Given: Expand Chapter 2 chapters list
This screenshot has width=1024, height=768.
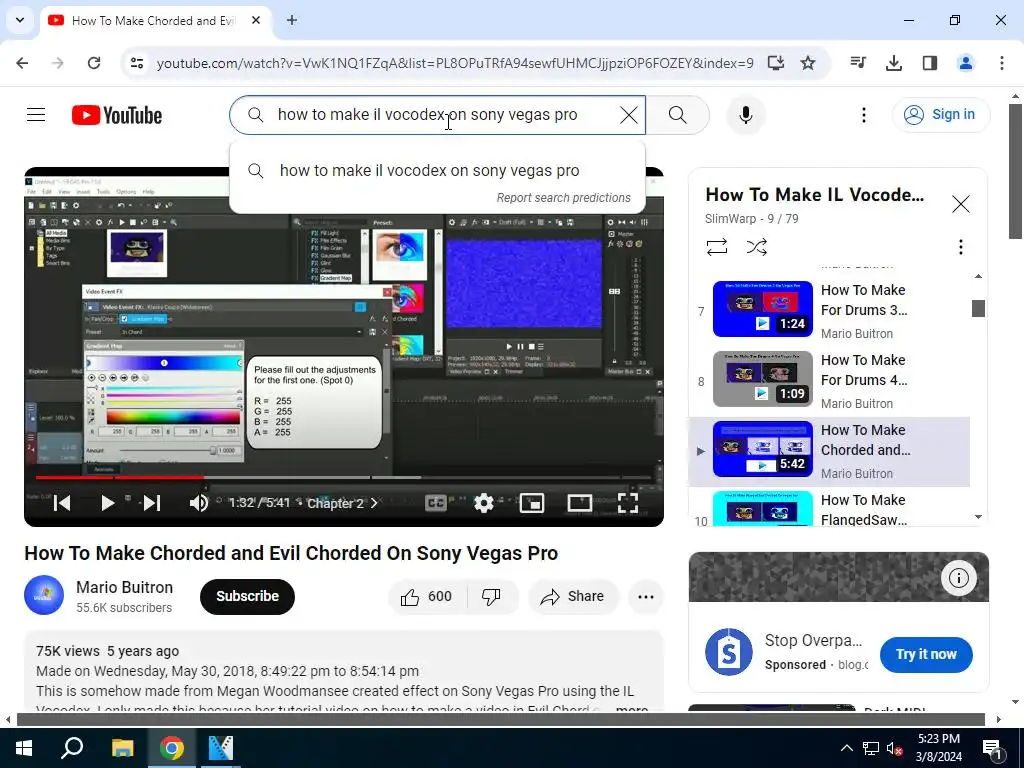Looking at the screenshot, I should click(x=342, y=503).
